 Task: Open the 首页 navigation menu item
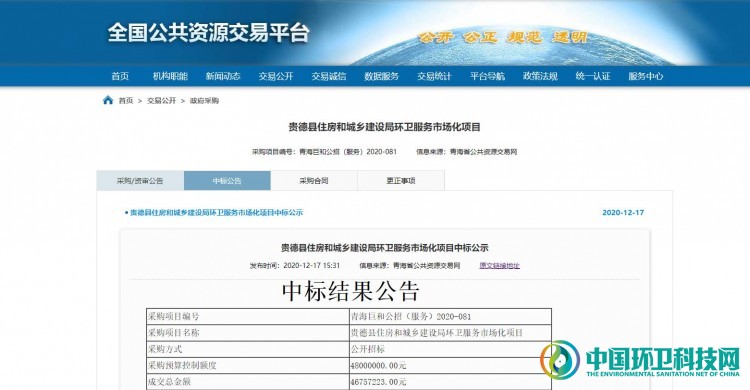(x=120, y=76)
